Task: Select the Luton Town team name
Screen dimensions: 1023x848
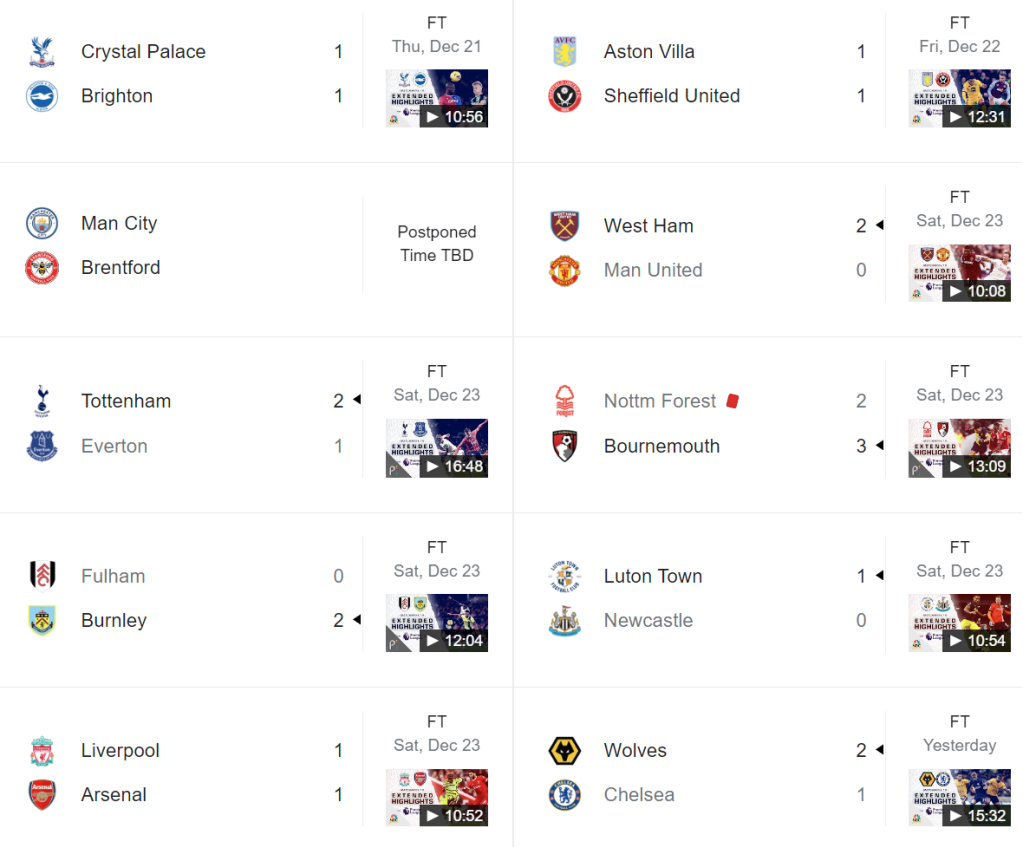Action: (x=653, y=576)
